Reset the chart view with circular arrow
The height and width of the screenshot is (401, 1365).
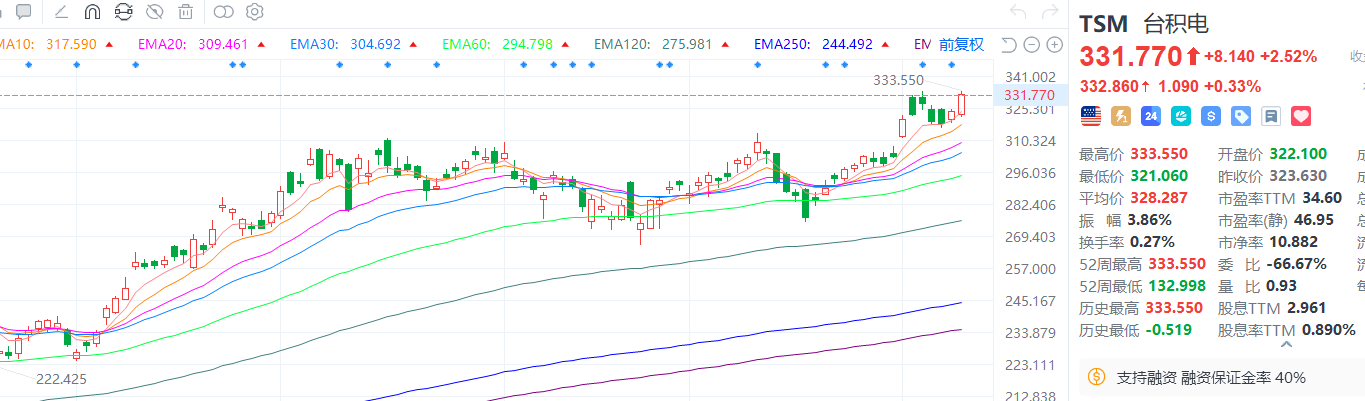coord(1008,45)
